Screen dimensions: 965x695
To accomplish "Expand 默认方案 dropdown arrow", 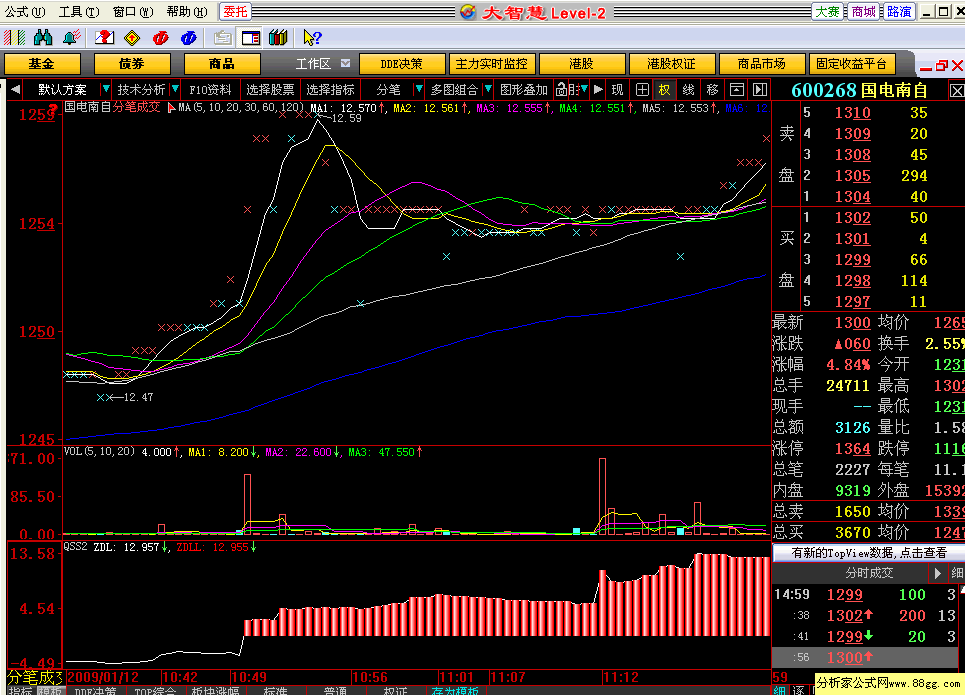I will [x=105, y=90].
